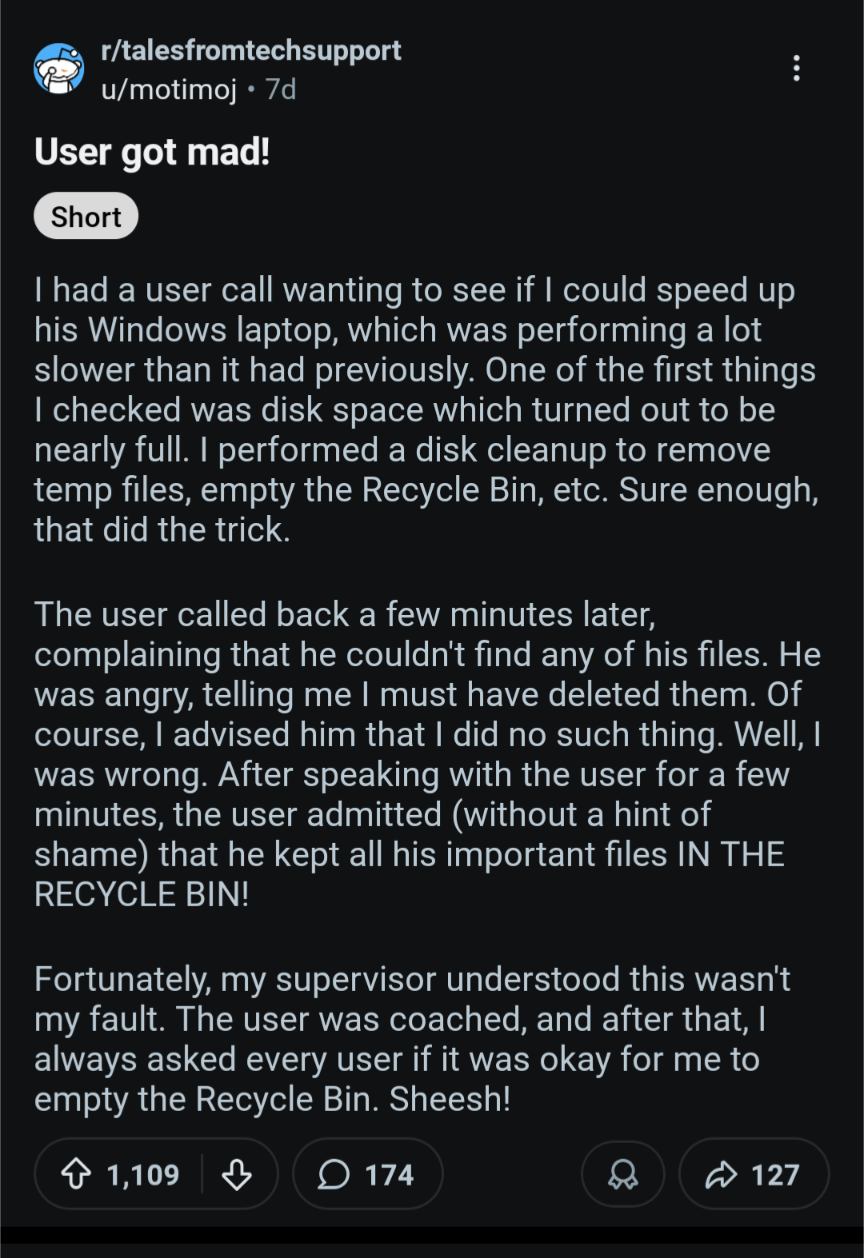Visit u/motimoj's profile
The width and height of the screenshot is (864, 1258).
pyautogui.click(x=169, y=90)
